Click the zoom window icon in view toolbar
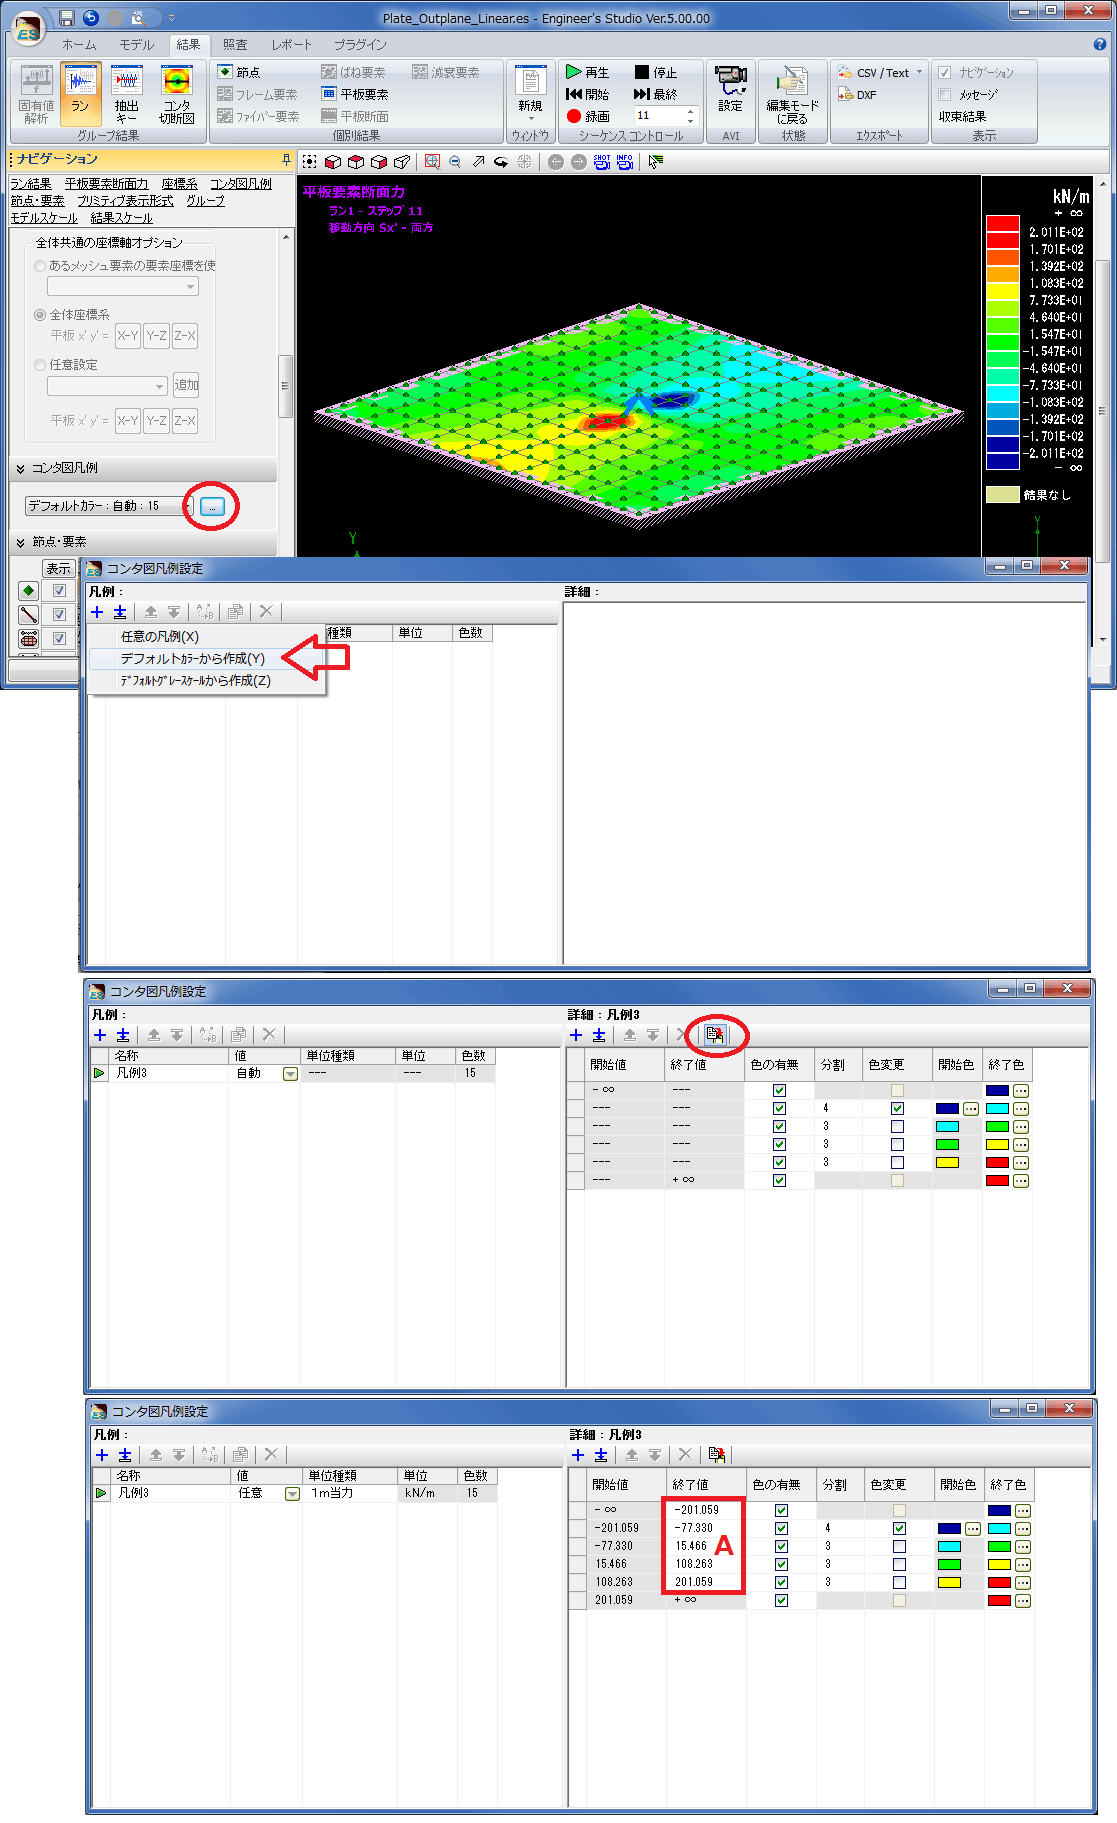The image size is (1117, 1823). pyautogui.click(x=432, y=162)
